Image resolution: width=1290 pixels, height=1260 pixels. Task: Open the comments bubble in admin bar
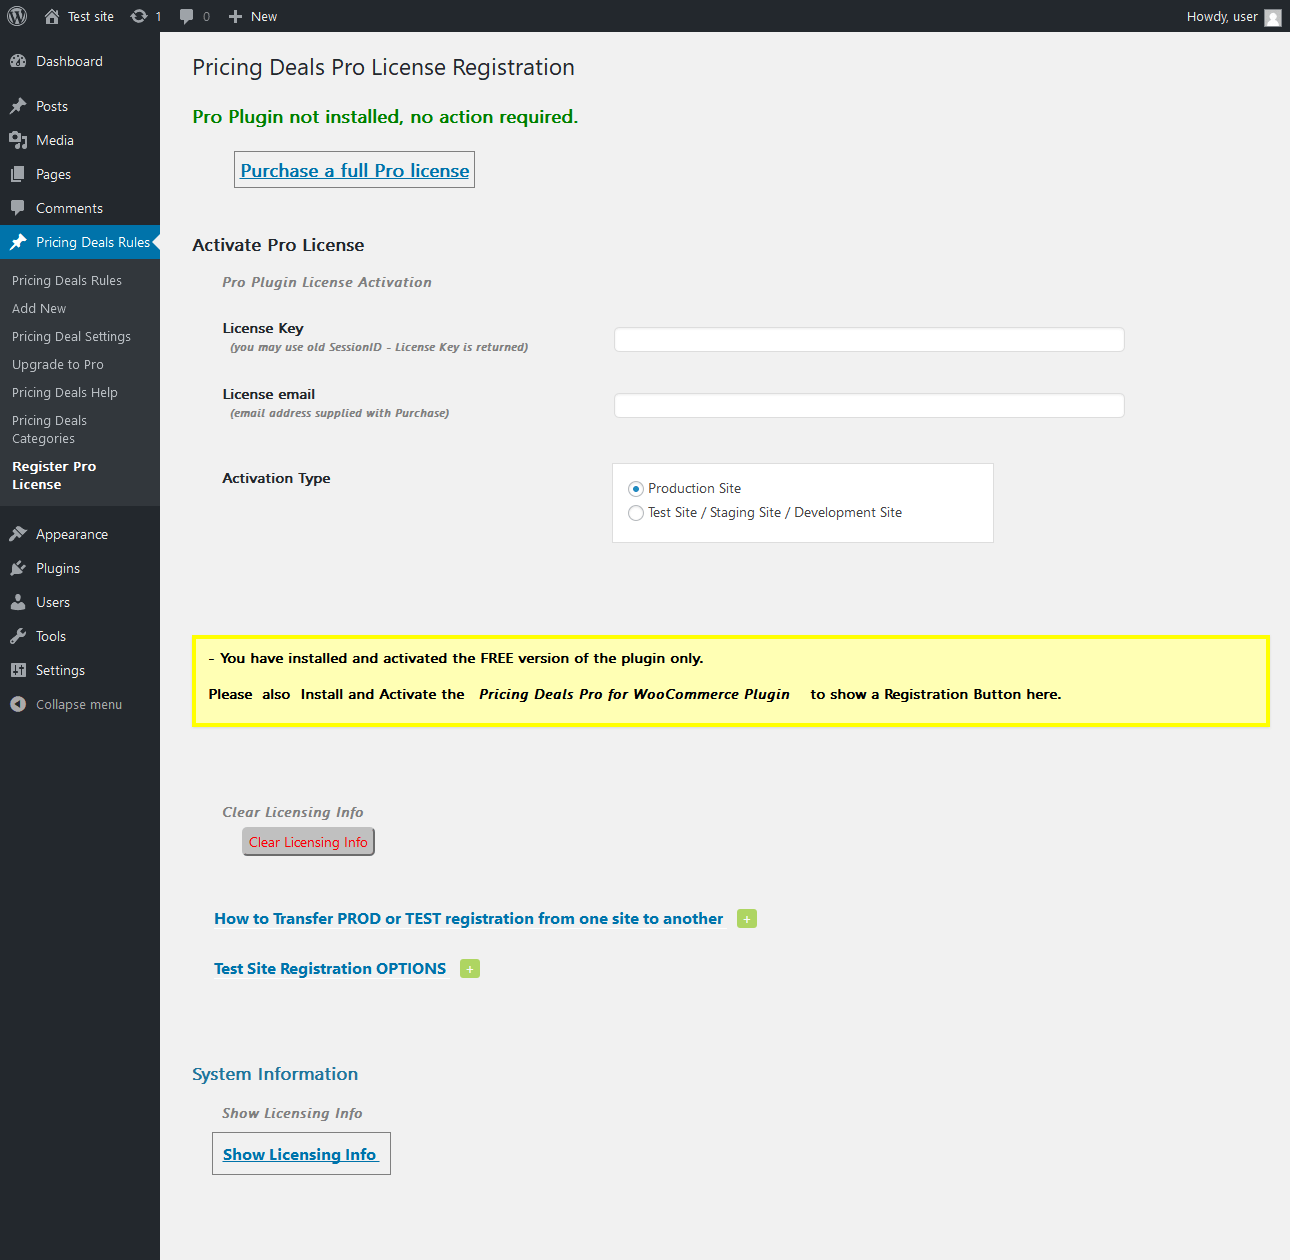pyautogui.click(x=187, y=16)
